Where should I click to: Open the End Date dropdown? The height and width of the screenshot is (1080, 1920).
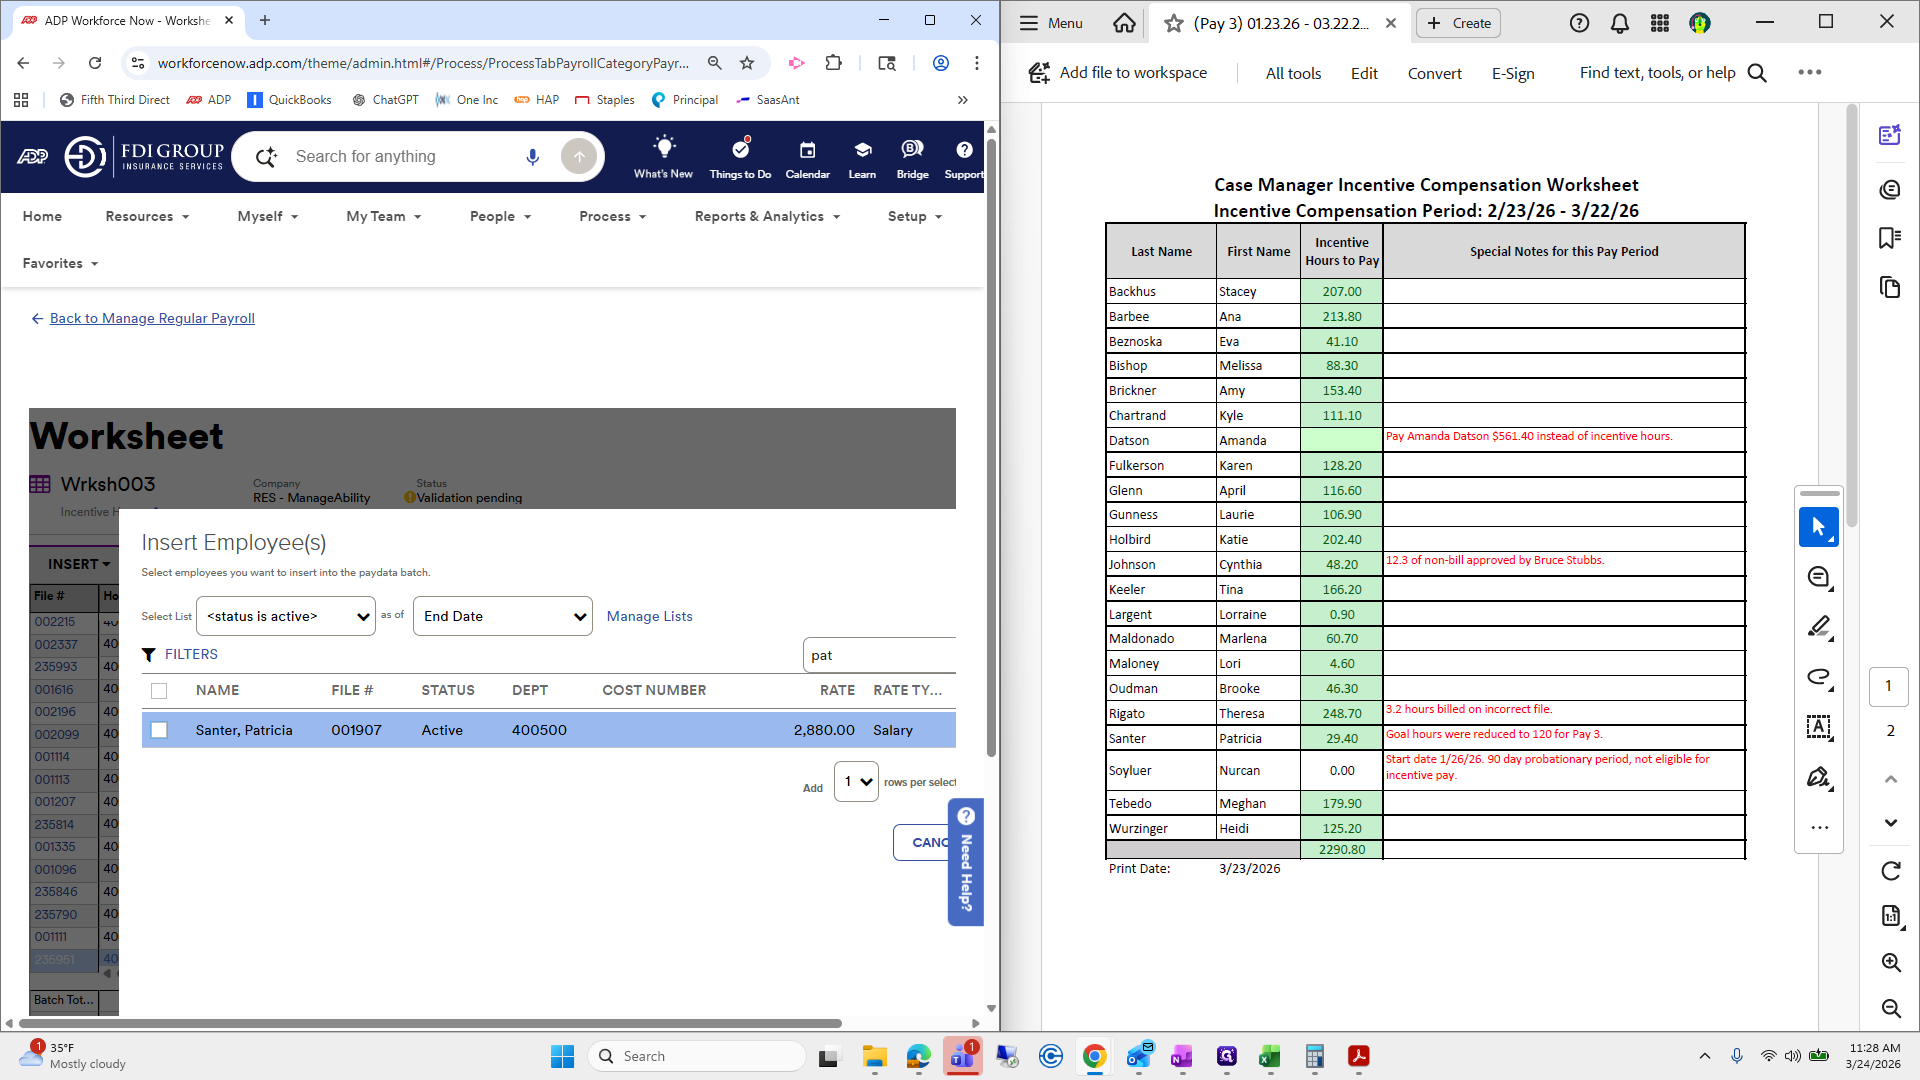coord(502,616)
